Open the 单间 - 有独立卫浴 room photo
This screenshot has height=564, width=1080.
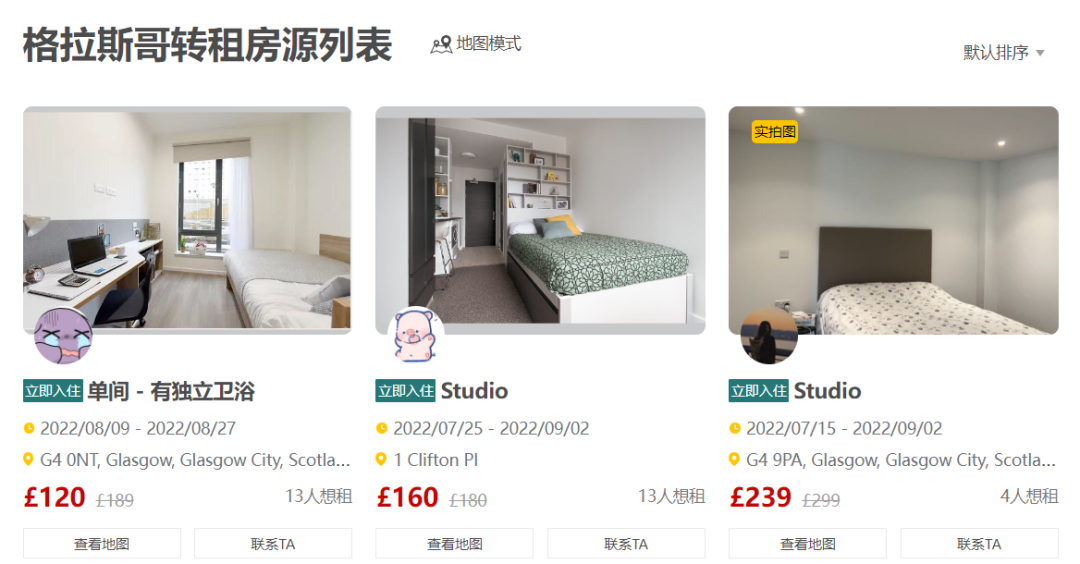[187, 220]
